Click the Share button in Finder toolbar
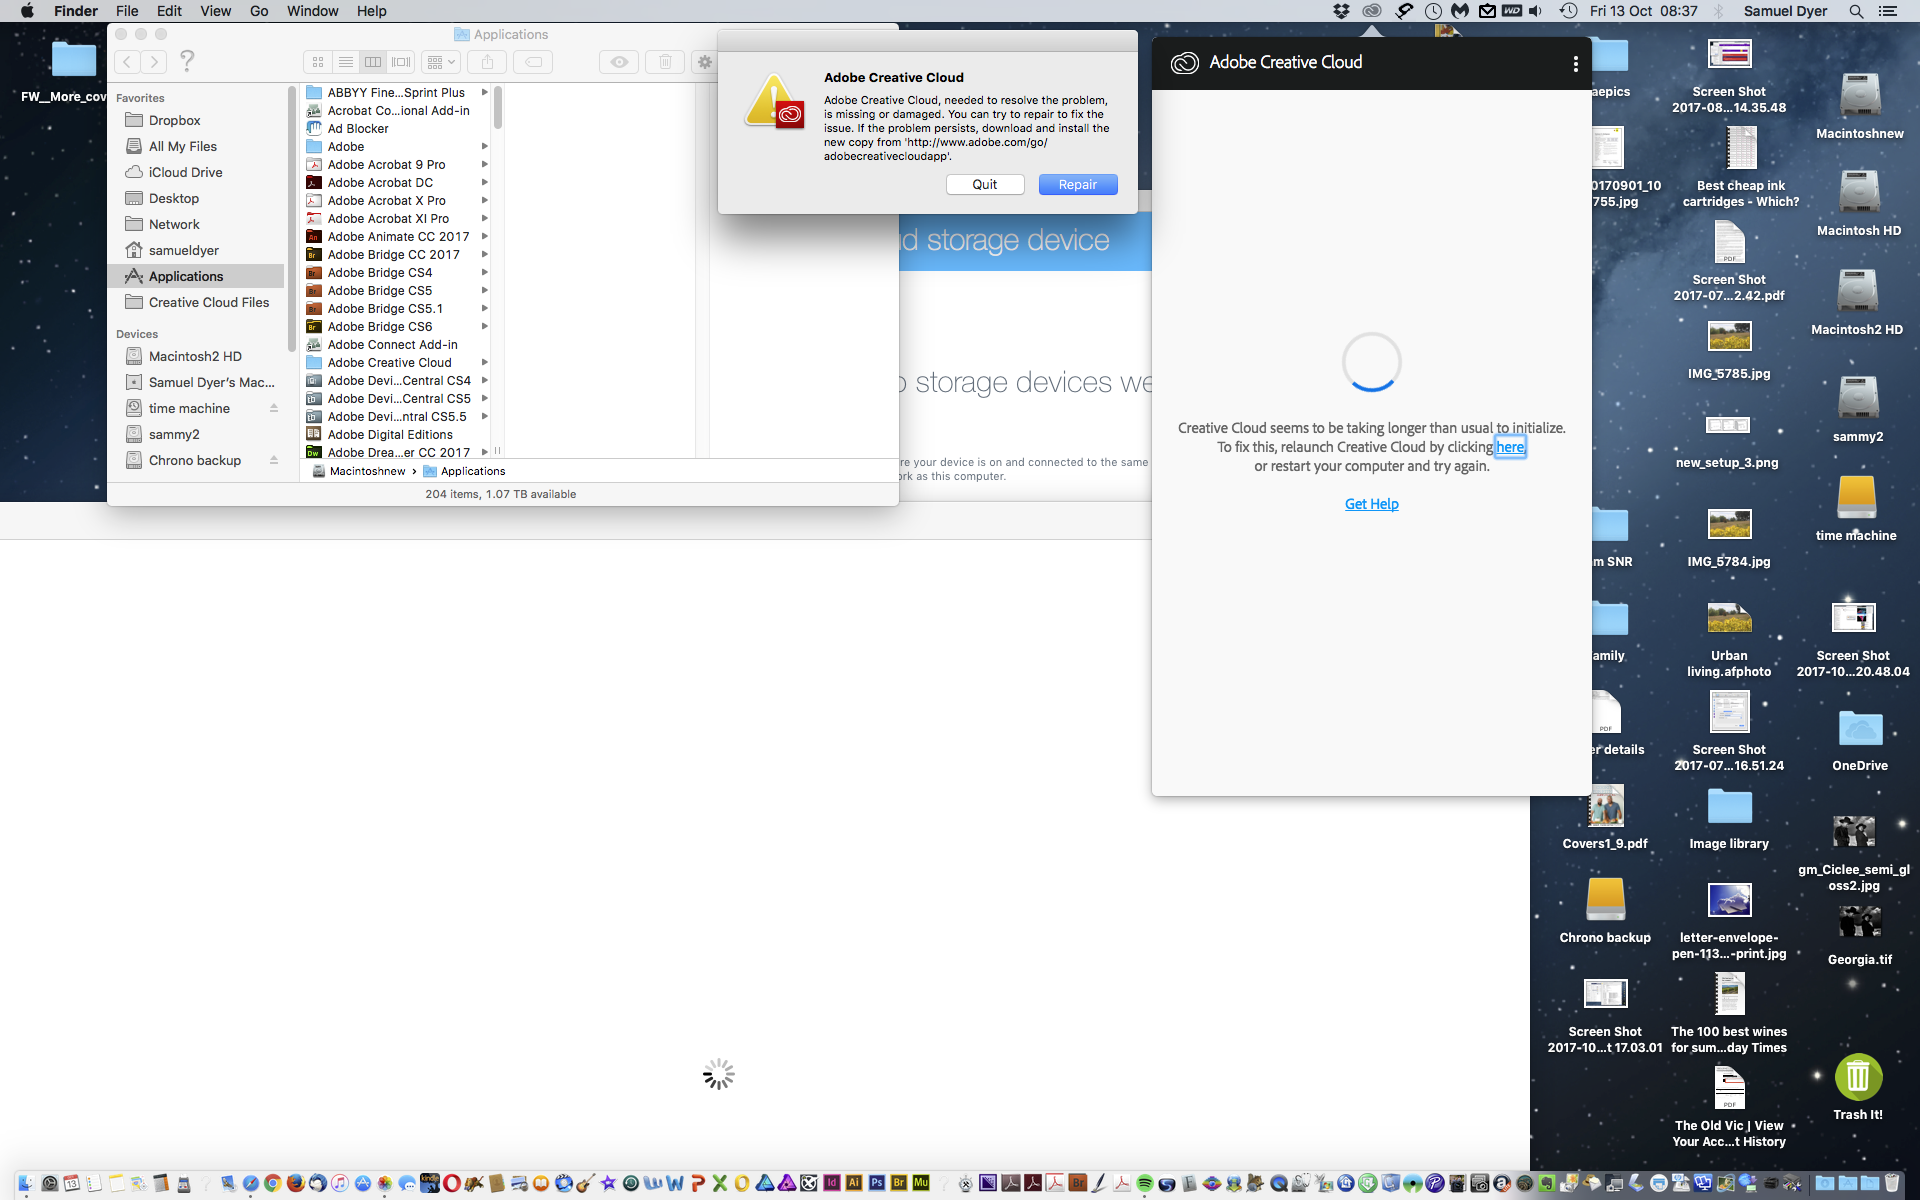Image resolution: width=1920 pixels, height=1200 pixels. [487, 62]
